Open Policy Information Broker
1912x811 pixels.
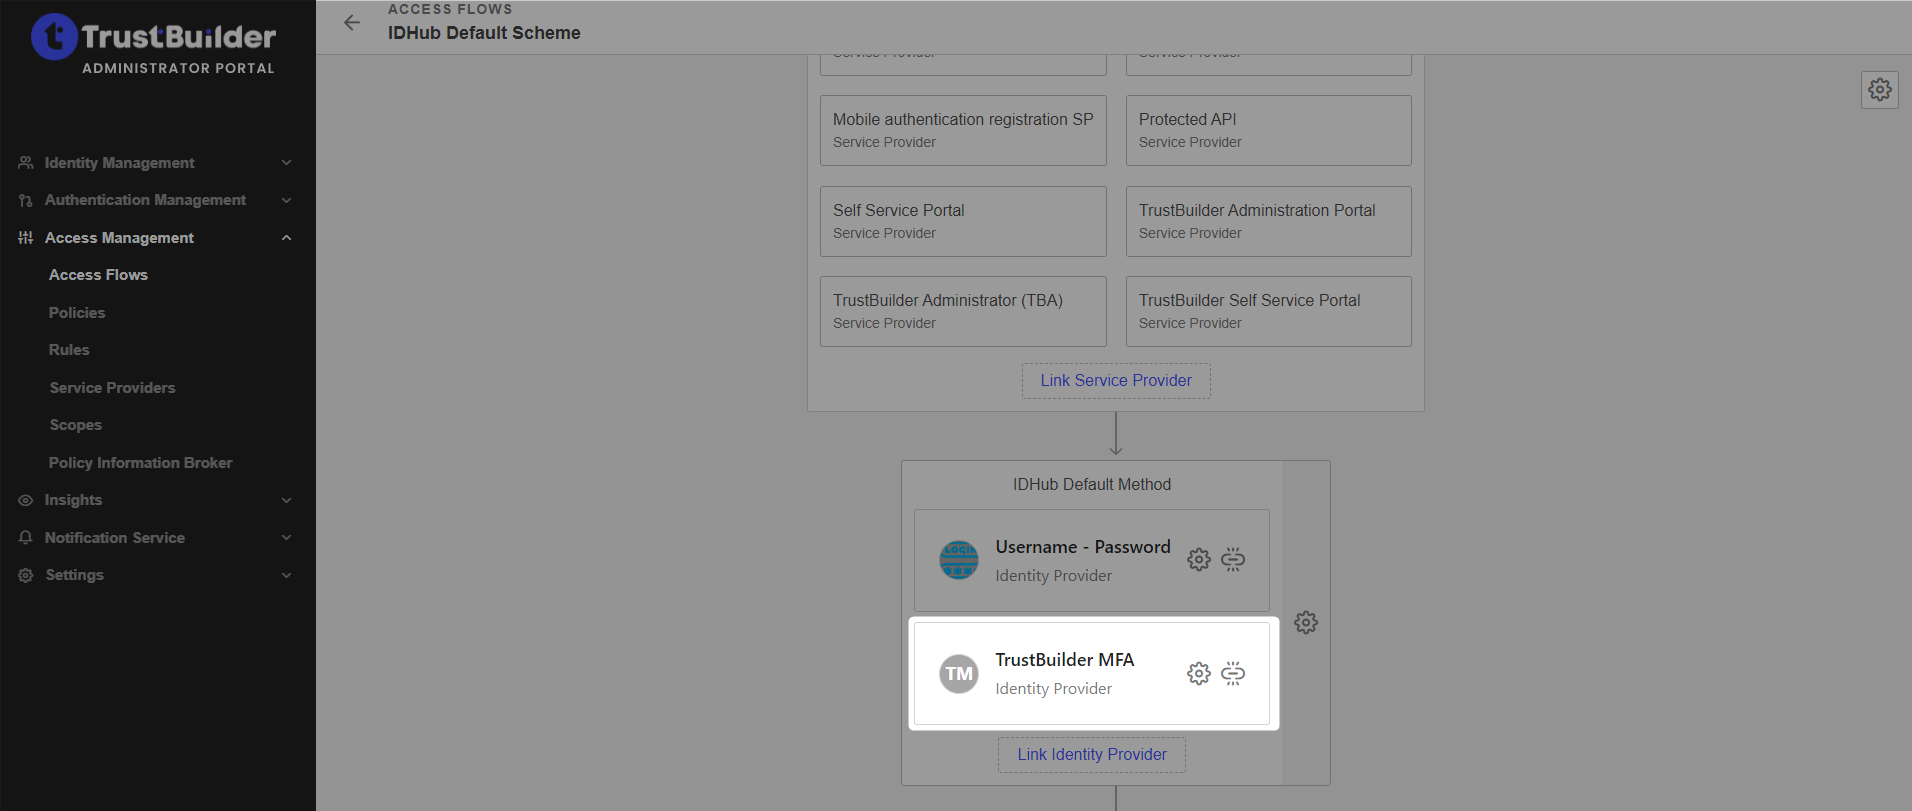point(140,463)
